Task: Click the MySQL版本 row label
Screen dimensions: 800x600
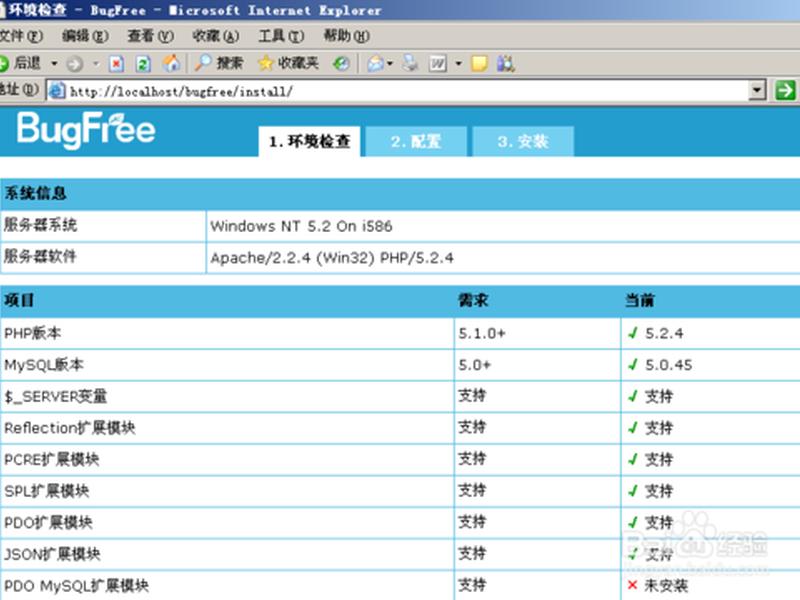Action: (44, 365)
